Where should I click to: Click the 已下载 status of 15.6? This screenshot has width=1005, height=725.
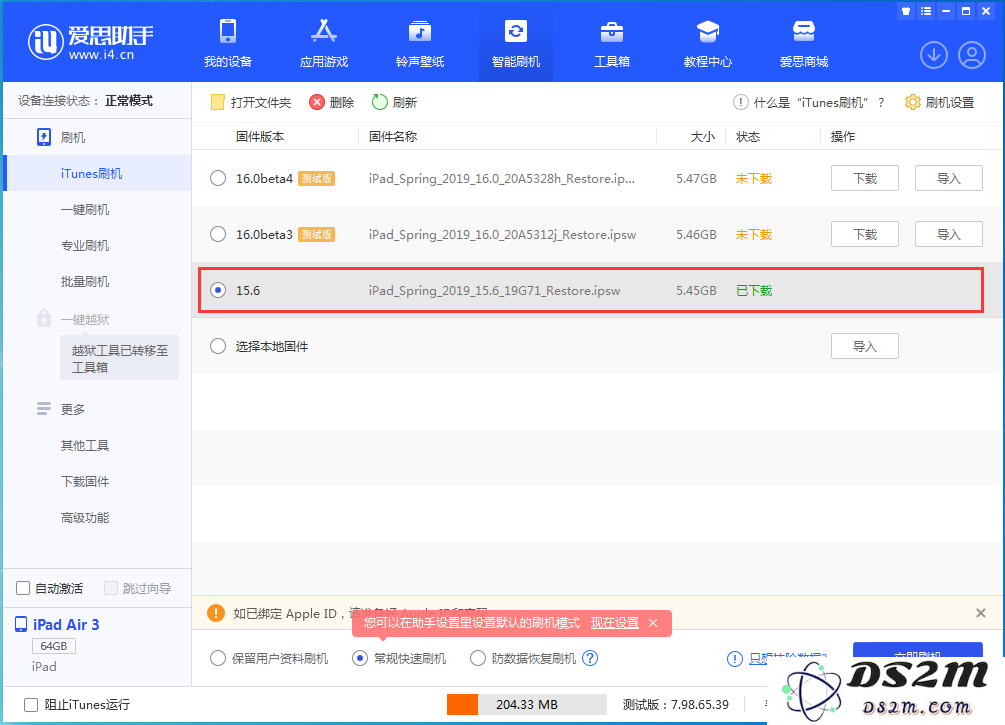tap(754, 290)
